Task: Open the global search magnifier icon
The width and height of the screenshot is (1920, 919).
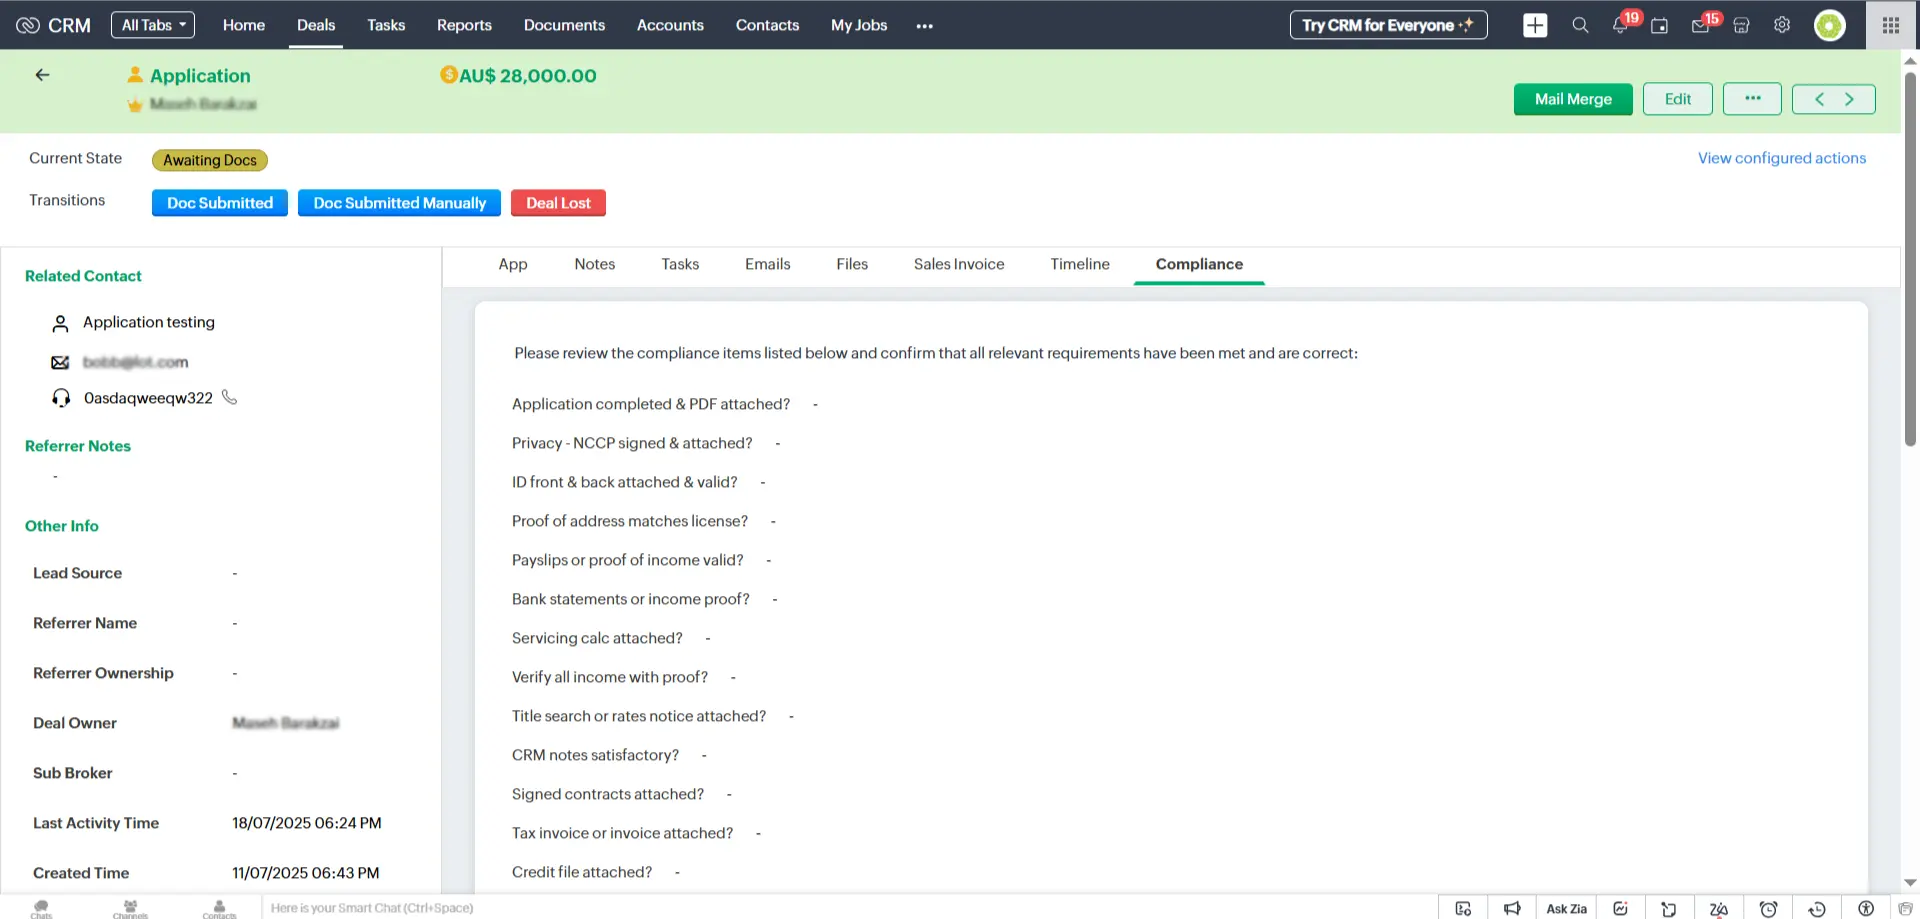Action: click(1580, 25)
